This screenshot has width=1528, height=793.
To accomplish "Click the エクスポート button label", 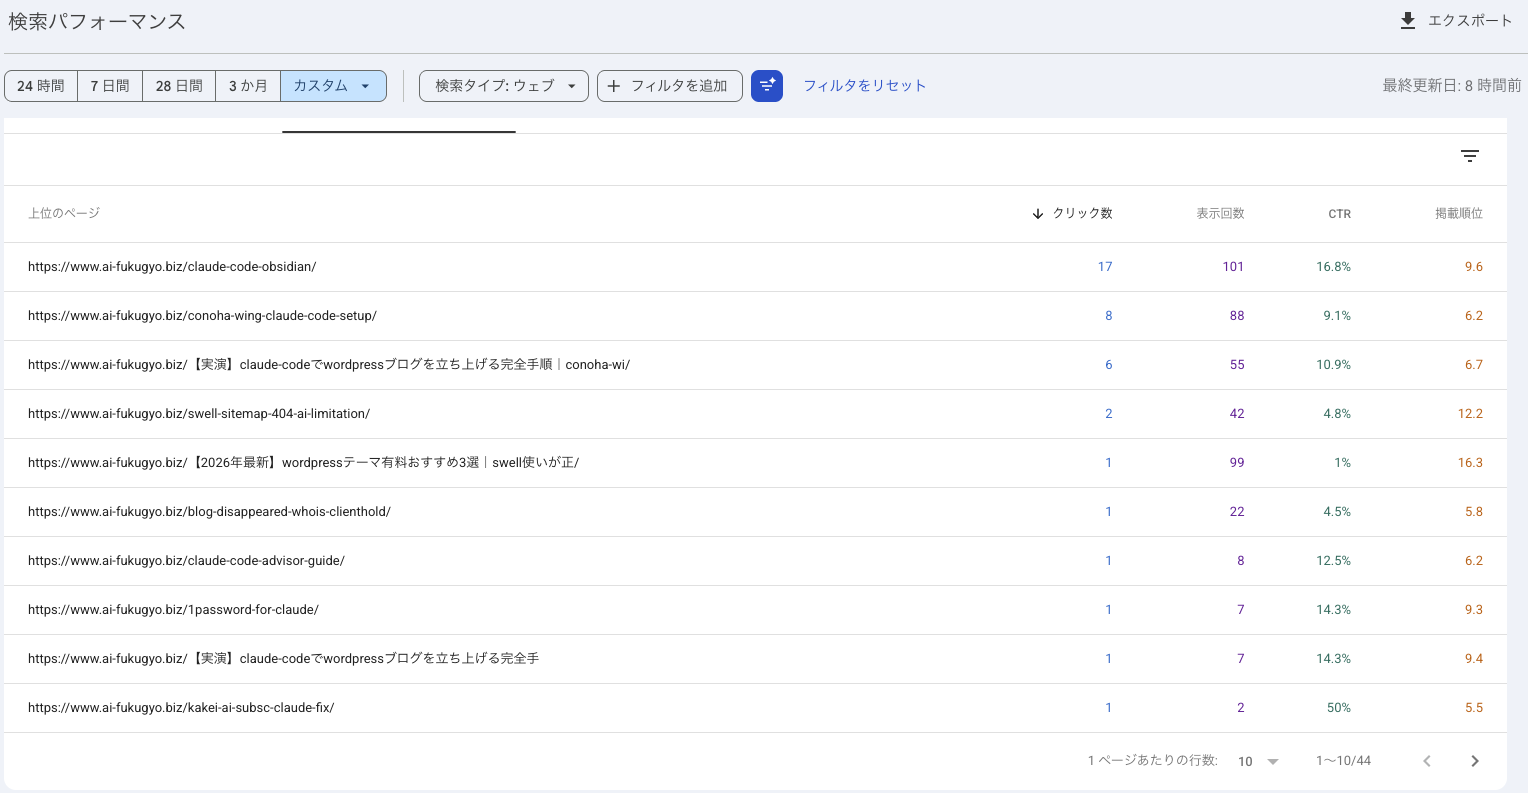I will point(1470,21).
